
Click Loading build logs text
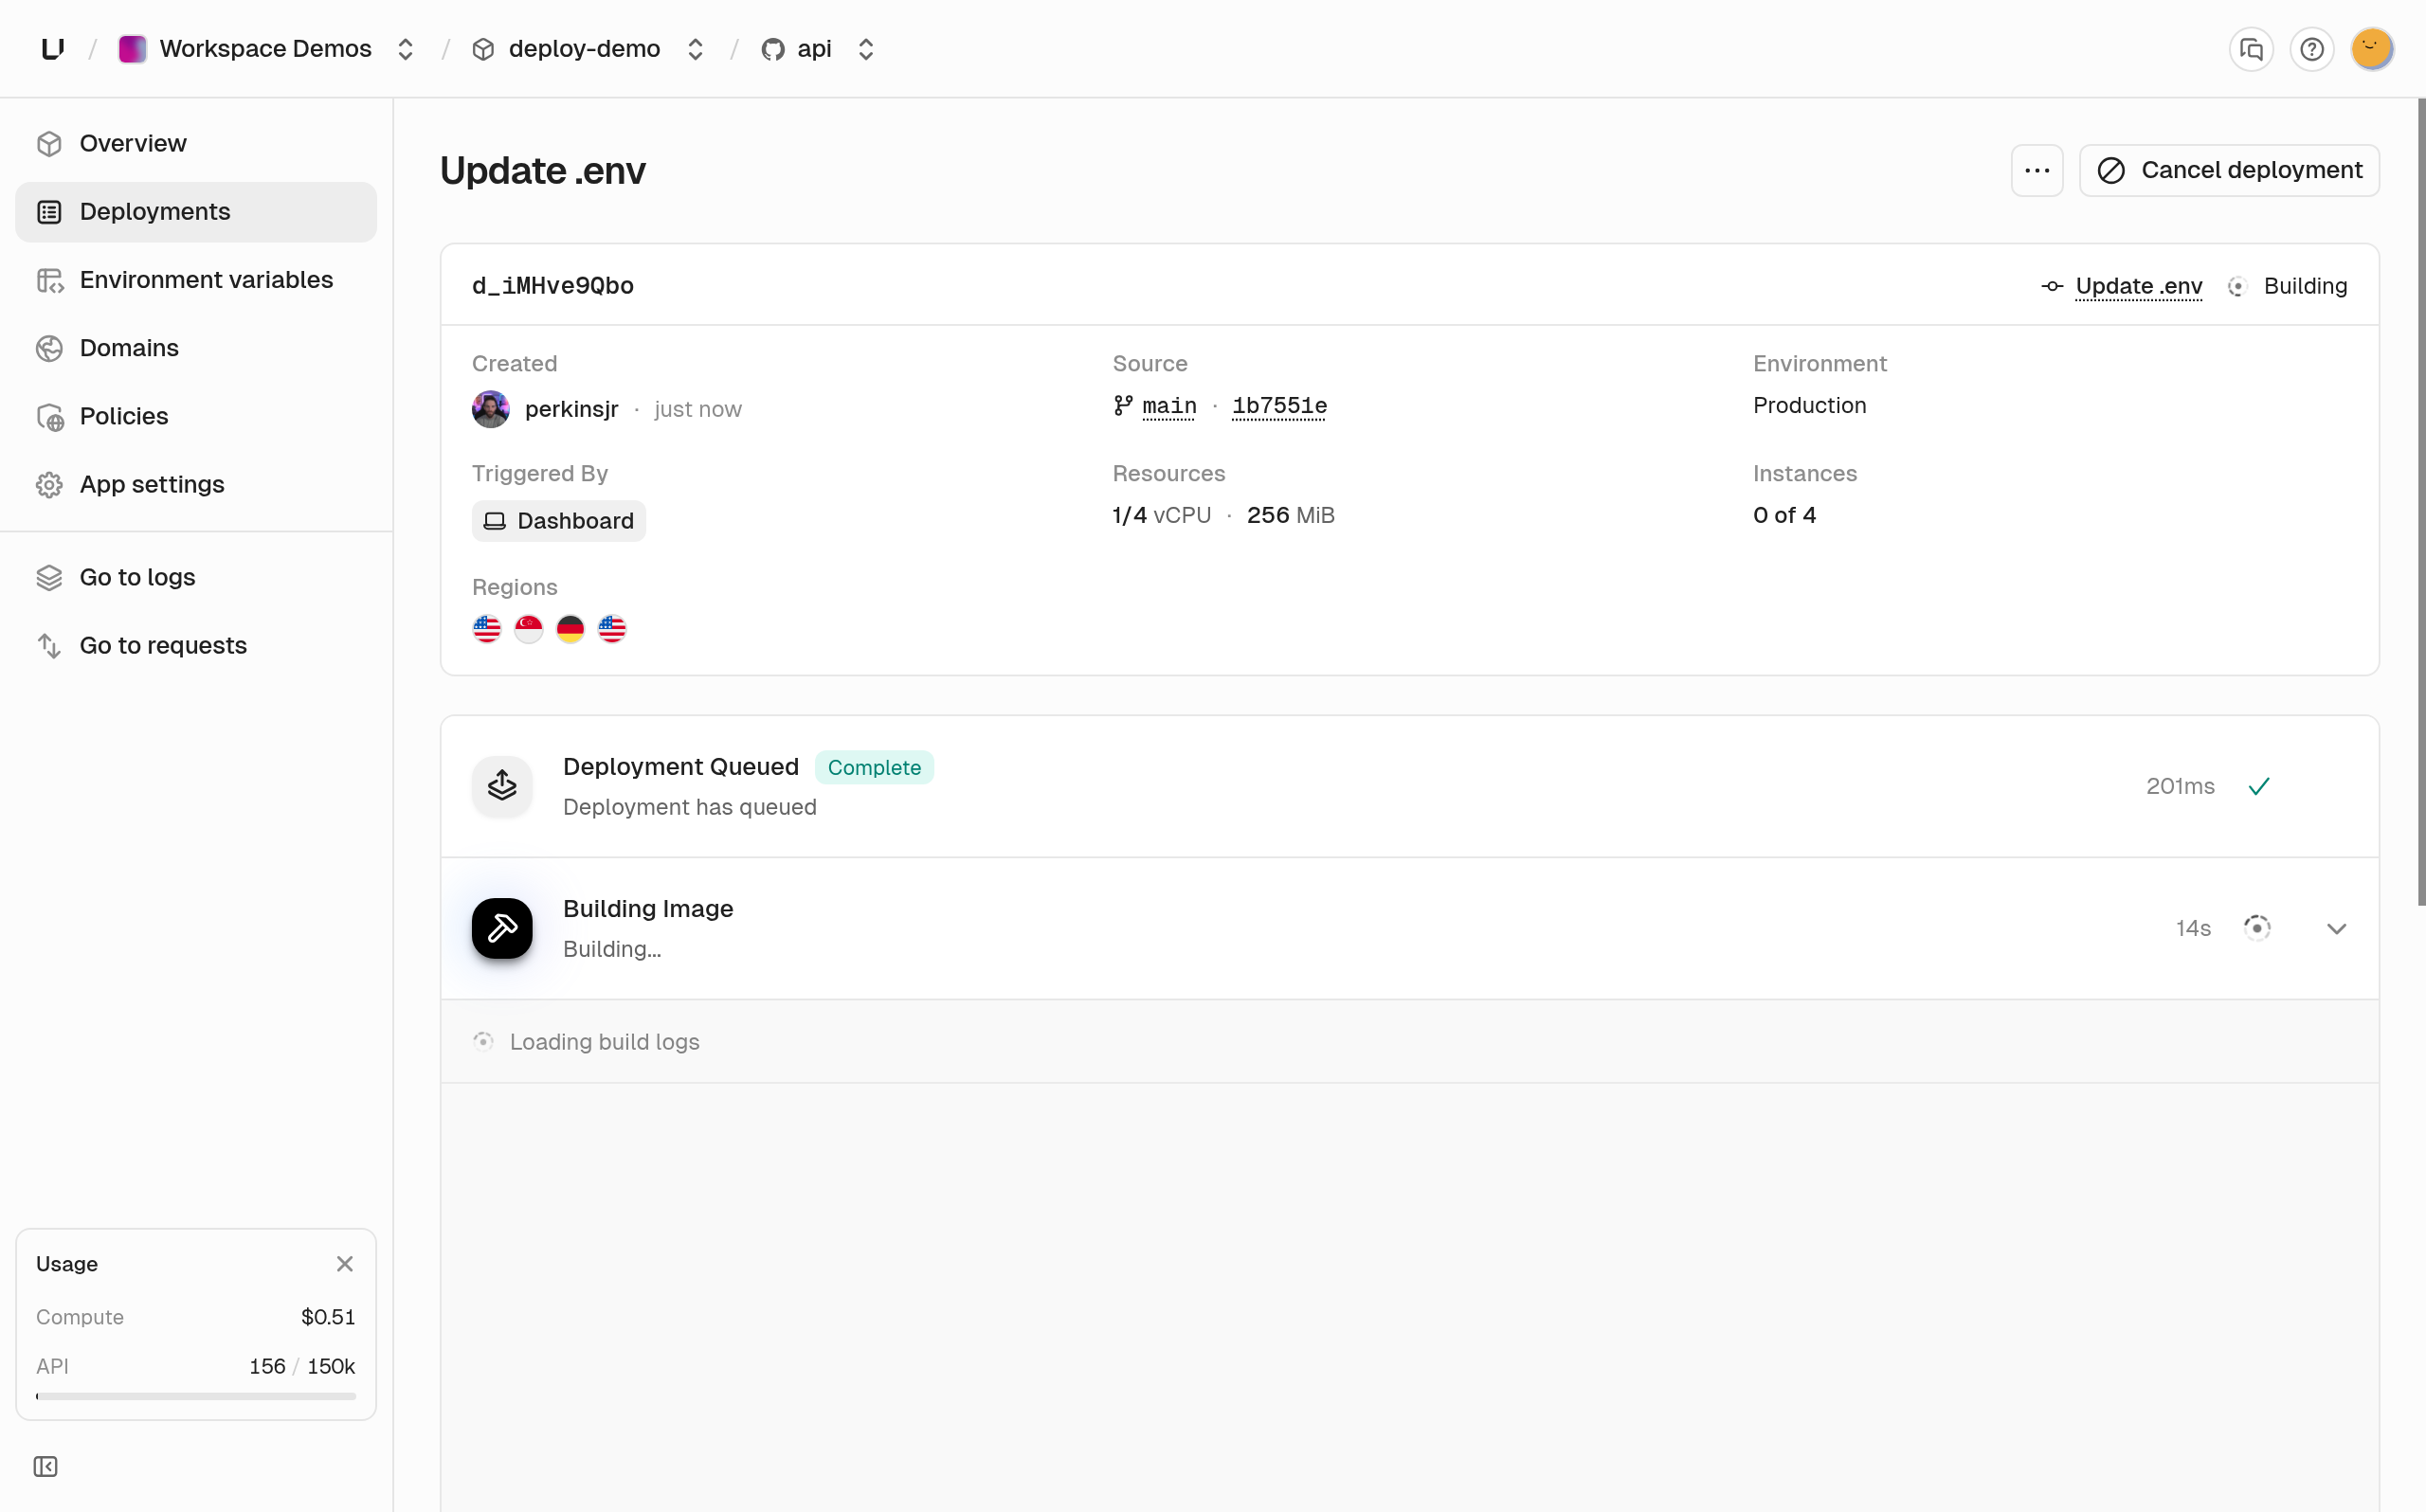coord(605,1042)
